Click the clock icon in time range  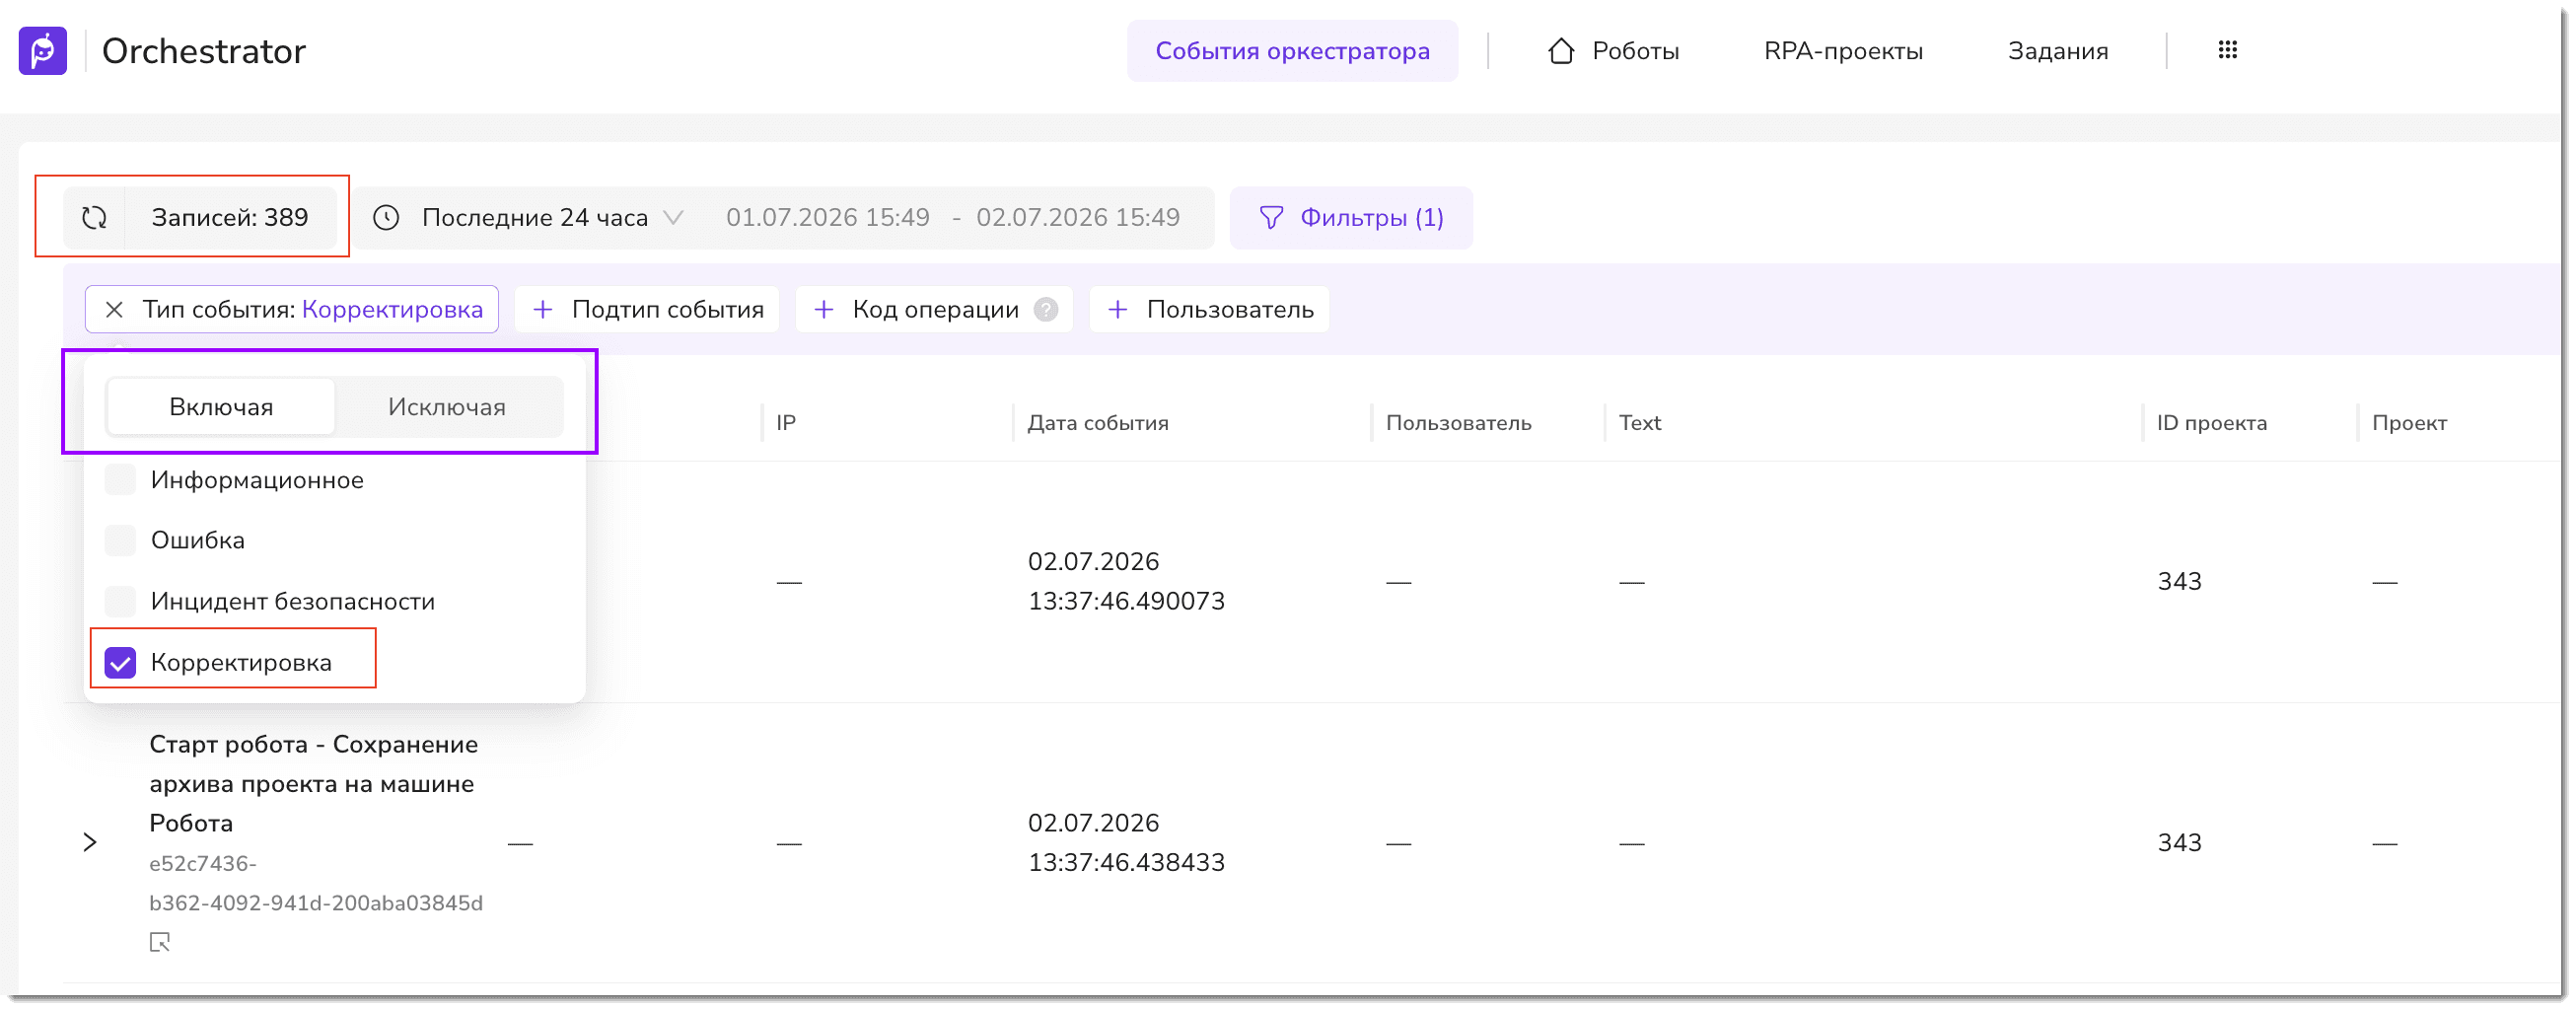pos(386,218)
